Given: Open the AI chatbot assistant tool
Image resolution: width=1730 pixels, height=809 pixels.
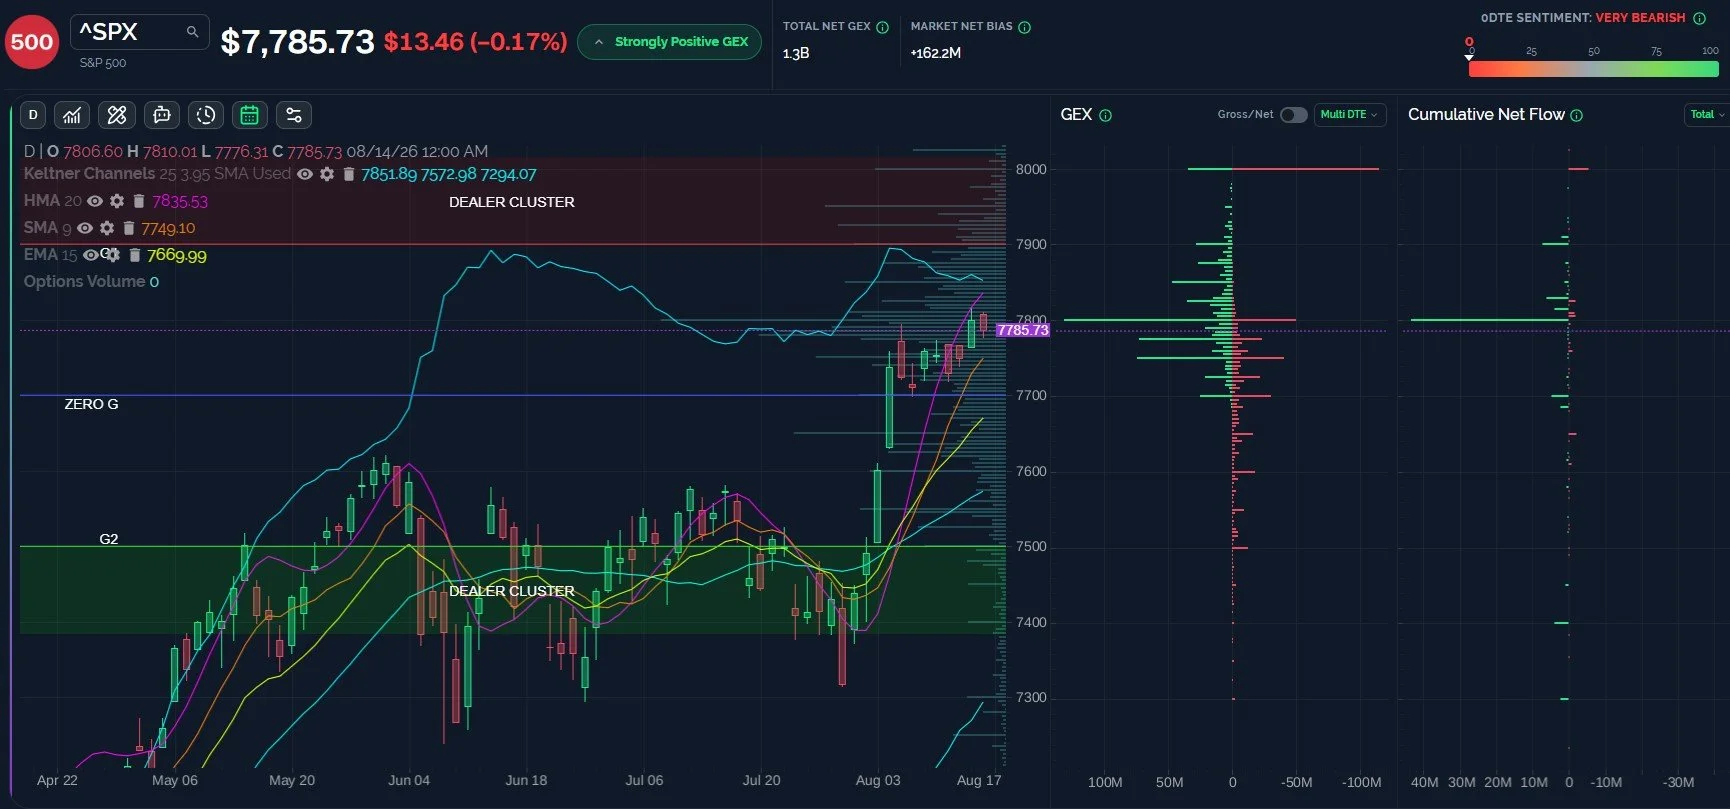Looking at the screenshot, I should 161,115.
